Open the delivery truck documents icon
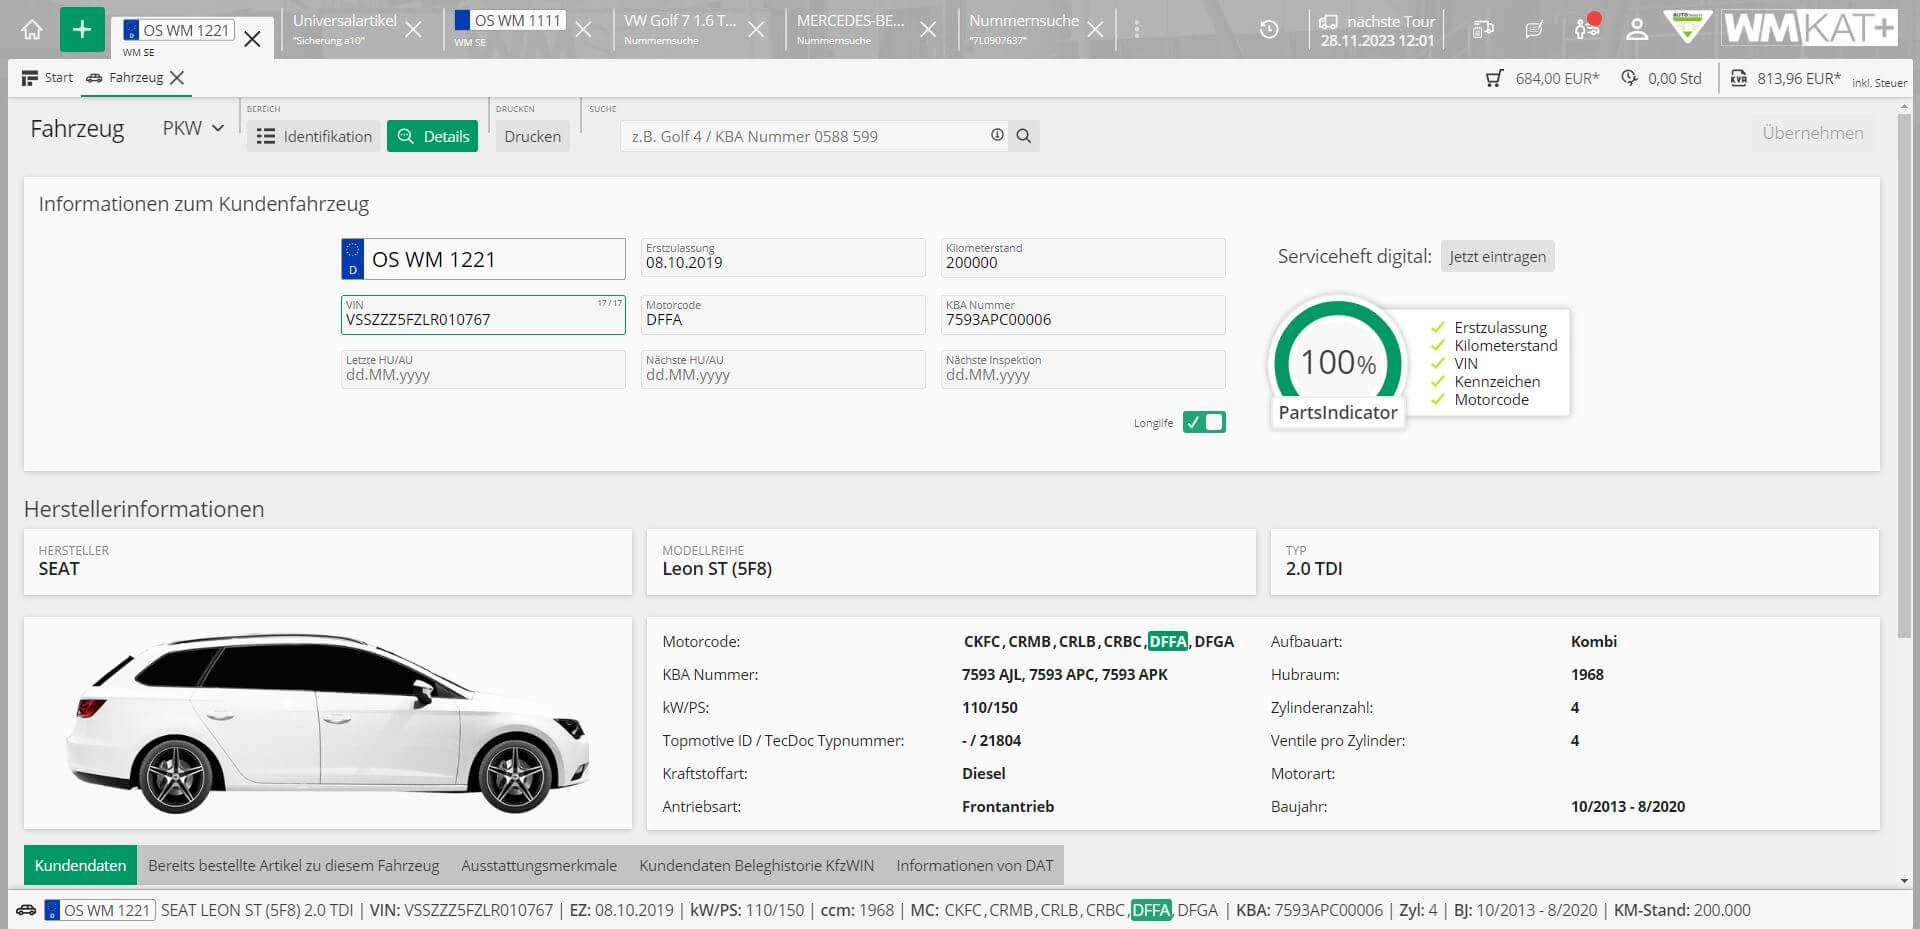 [x=1483, y=30]
